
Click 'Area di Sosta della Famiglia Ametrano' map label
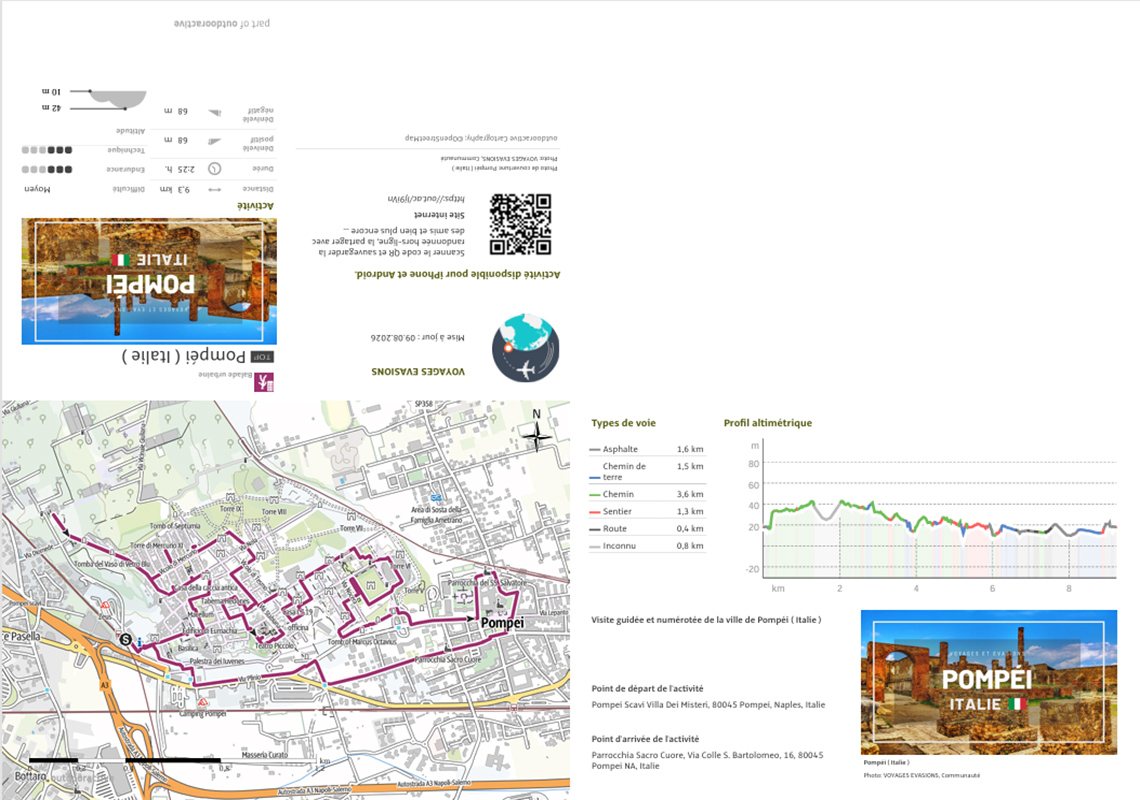(x=436, y=514)
